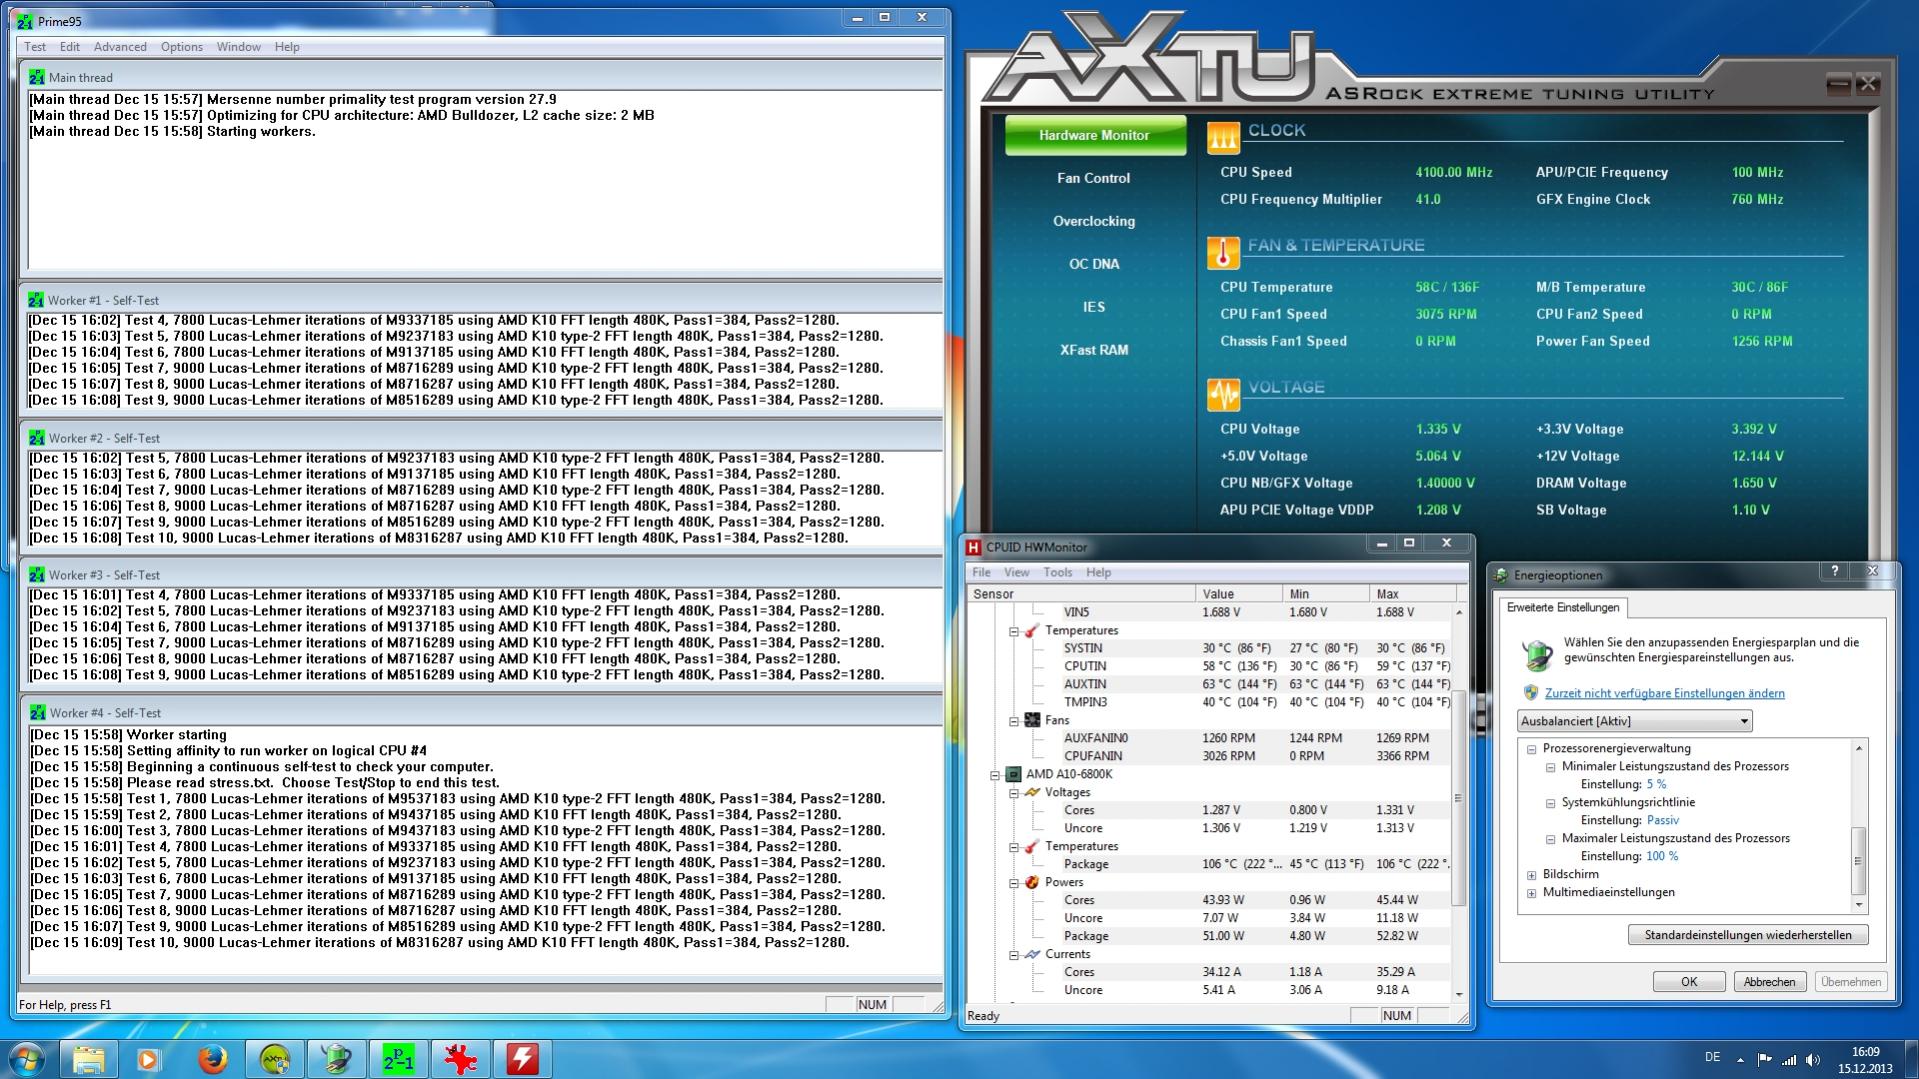The image size is (1919, 1079).
Task: Collapse the Voltages group under AMD A10-6800K
Action: [1014, 793]
